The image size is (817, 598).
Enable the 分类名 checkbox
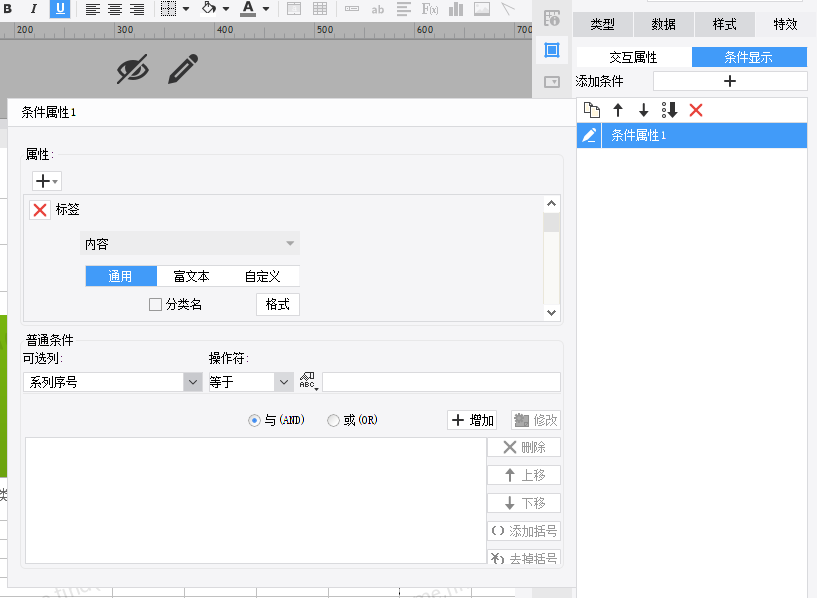pyautogui.click(x=155, y=305)
